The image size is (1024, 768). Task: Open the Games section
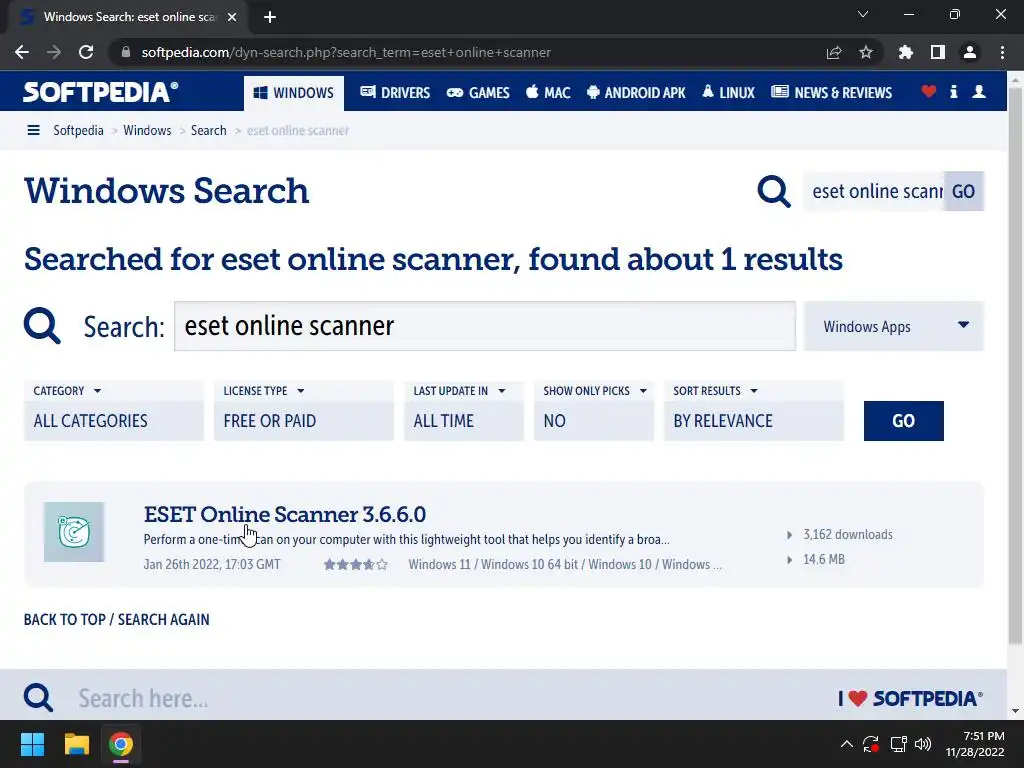click(478, 93)
